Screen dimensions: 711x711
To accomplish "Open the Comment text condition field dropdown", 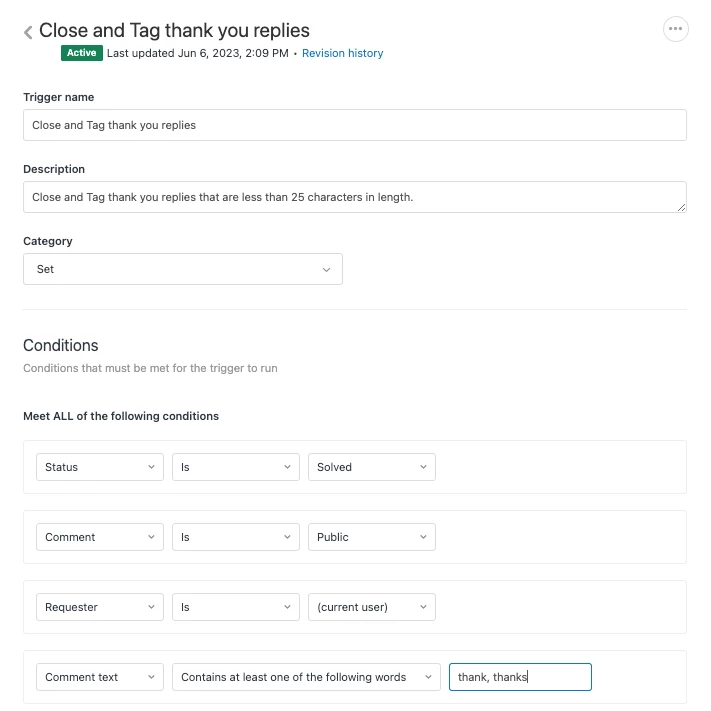I will coord(99,677).
